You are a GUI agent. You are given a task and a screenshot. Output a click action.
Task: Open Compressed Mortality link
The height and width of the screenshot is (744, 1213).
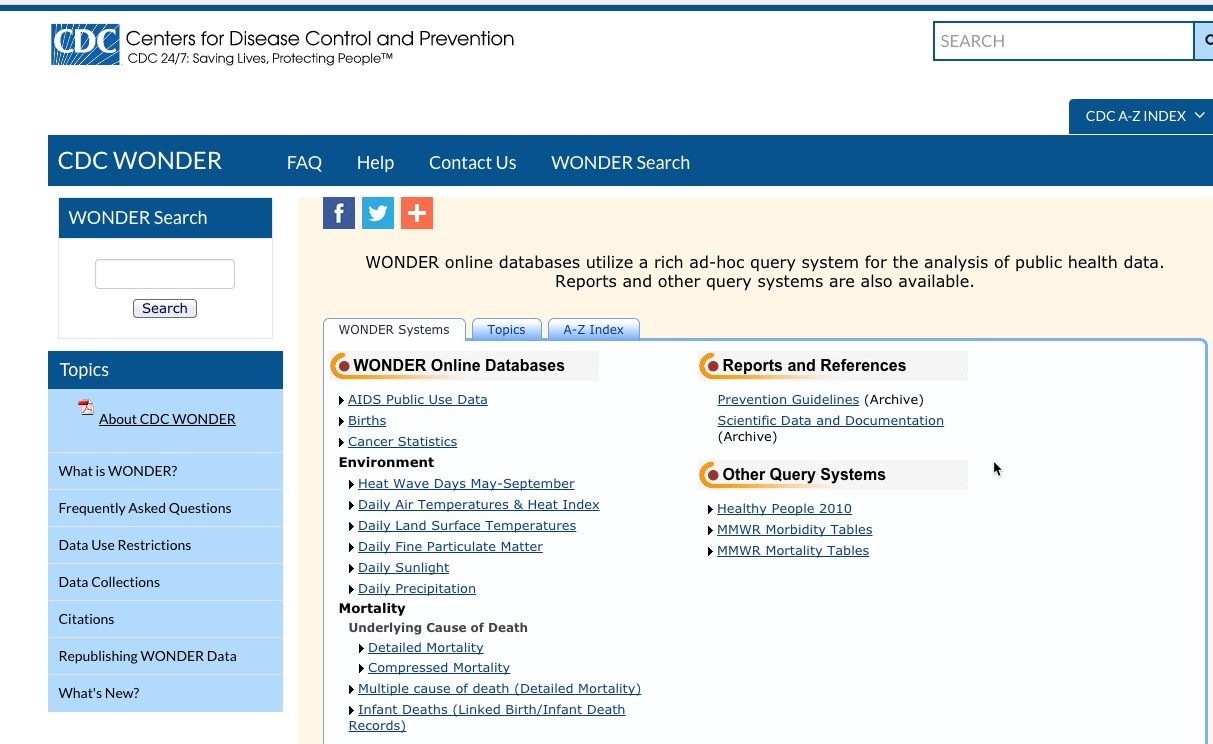pos(439,668)
